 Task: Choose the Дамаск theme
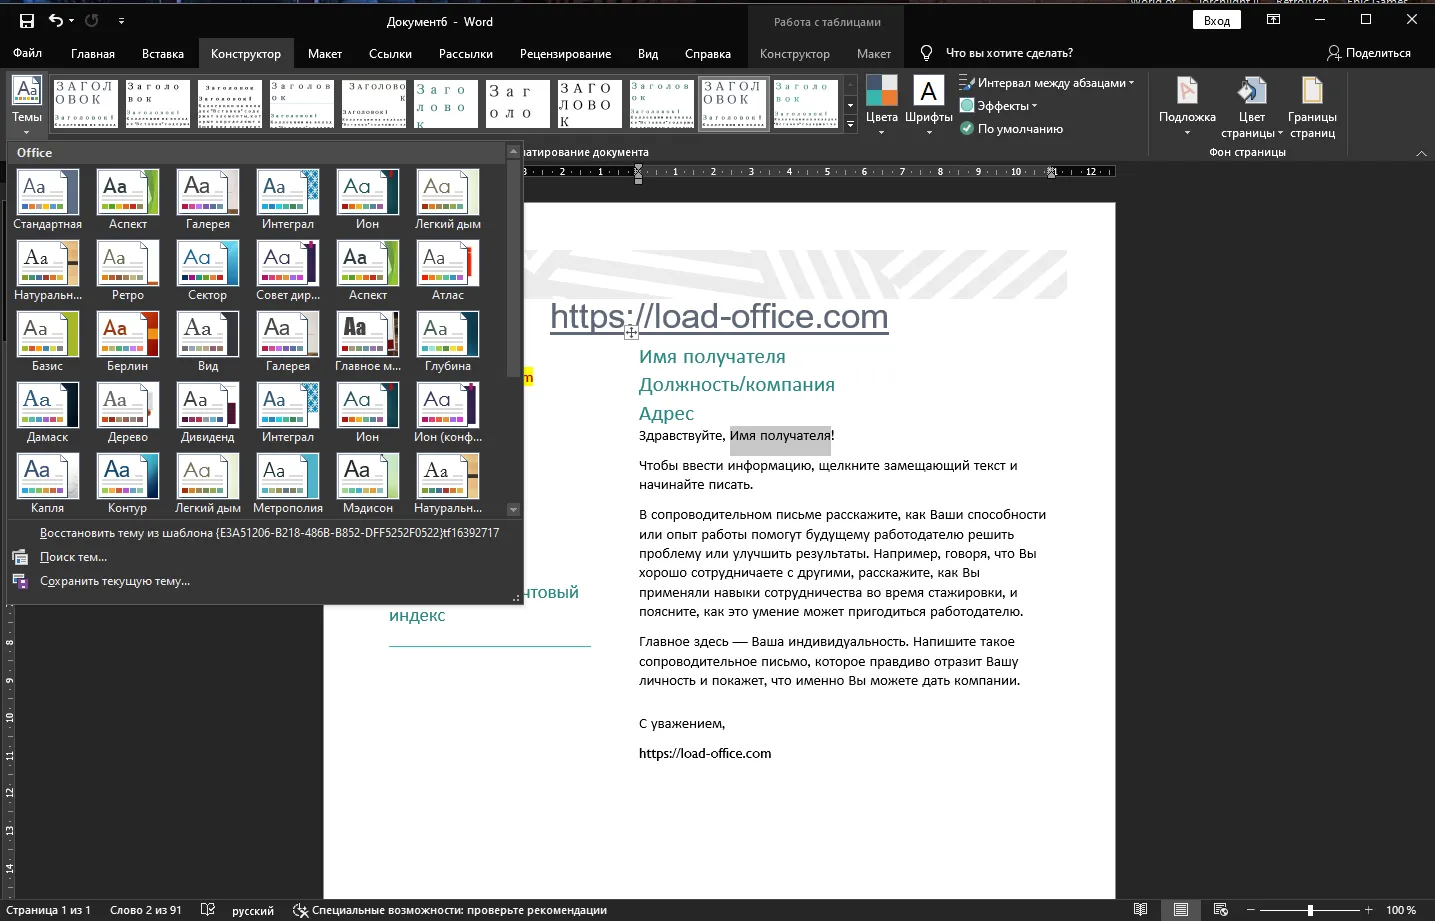pyautogui.click(x=47, y=412)
